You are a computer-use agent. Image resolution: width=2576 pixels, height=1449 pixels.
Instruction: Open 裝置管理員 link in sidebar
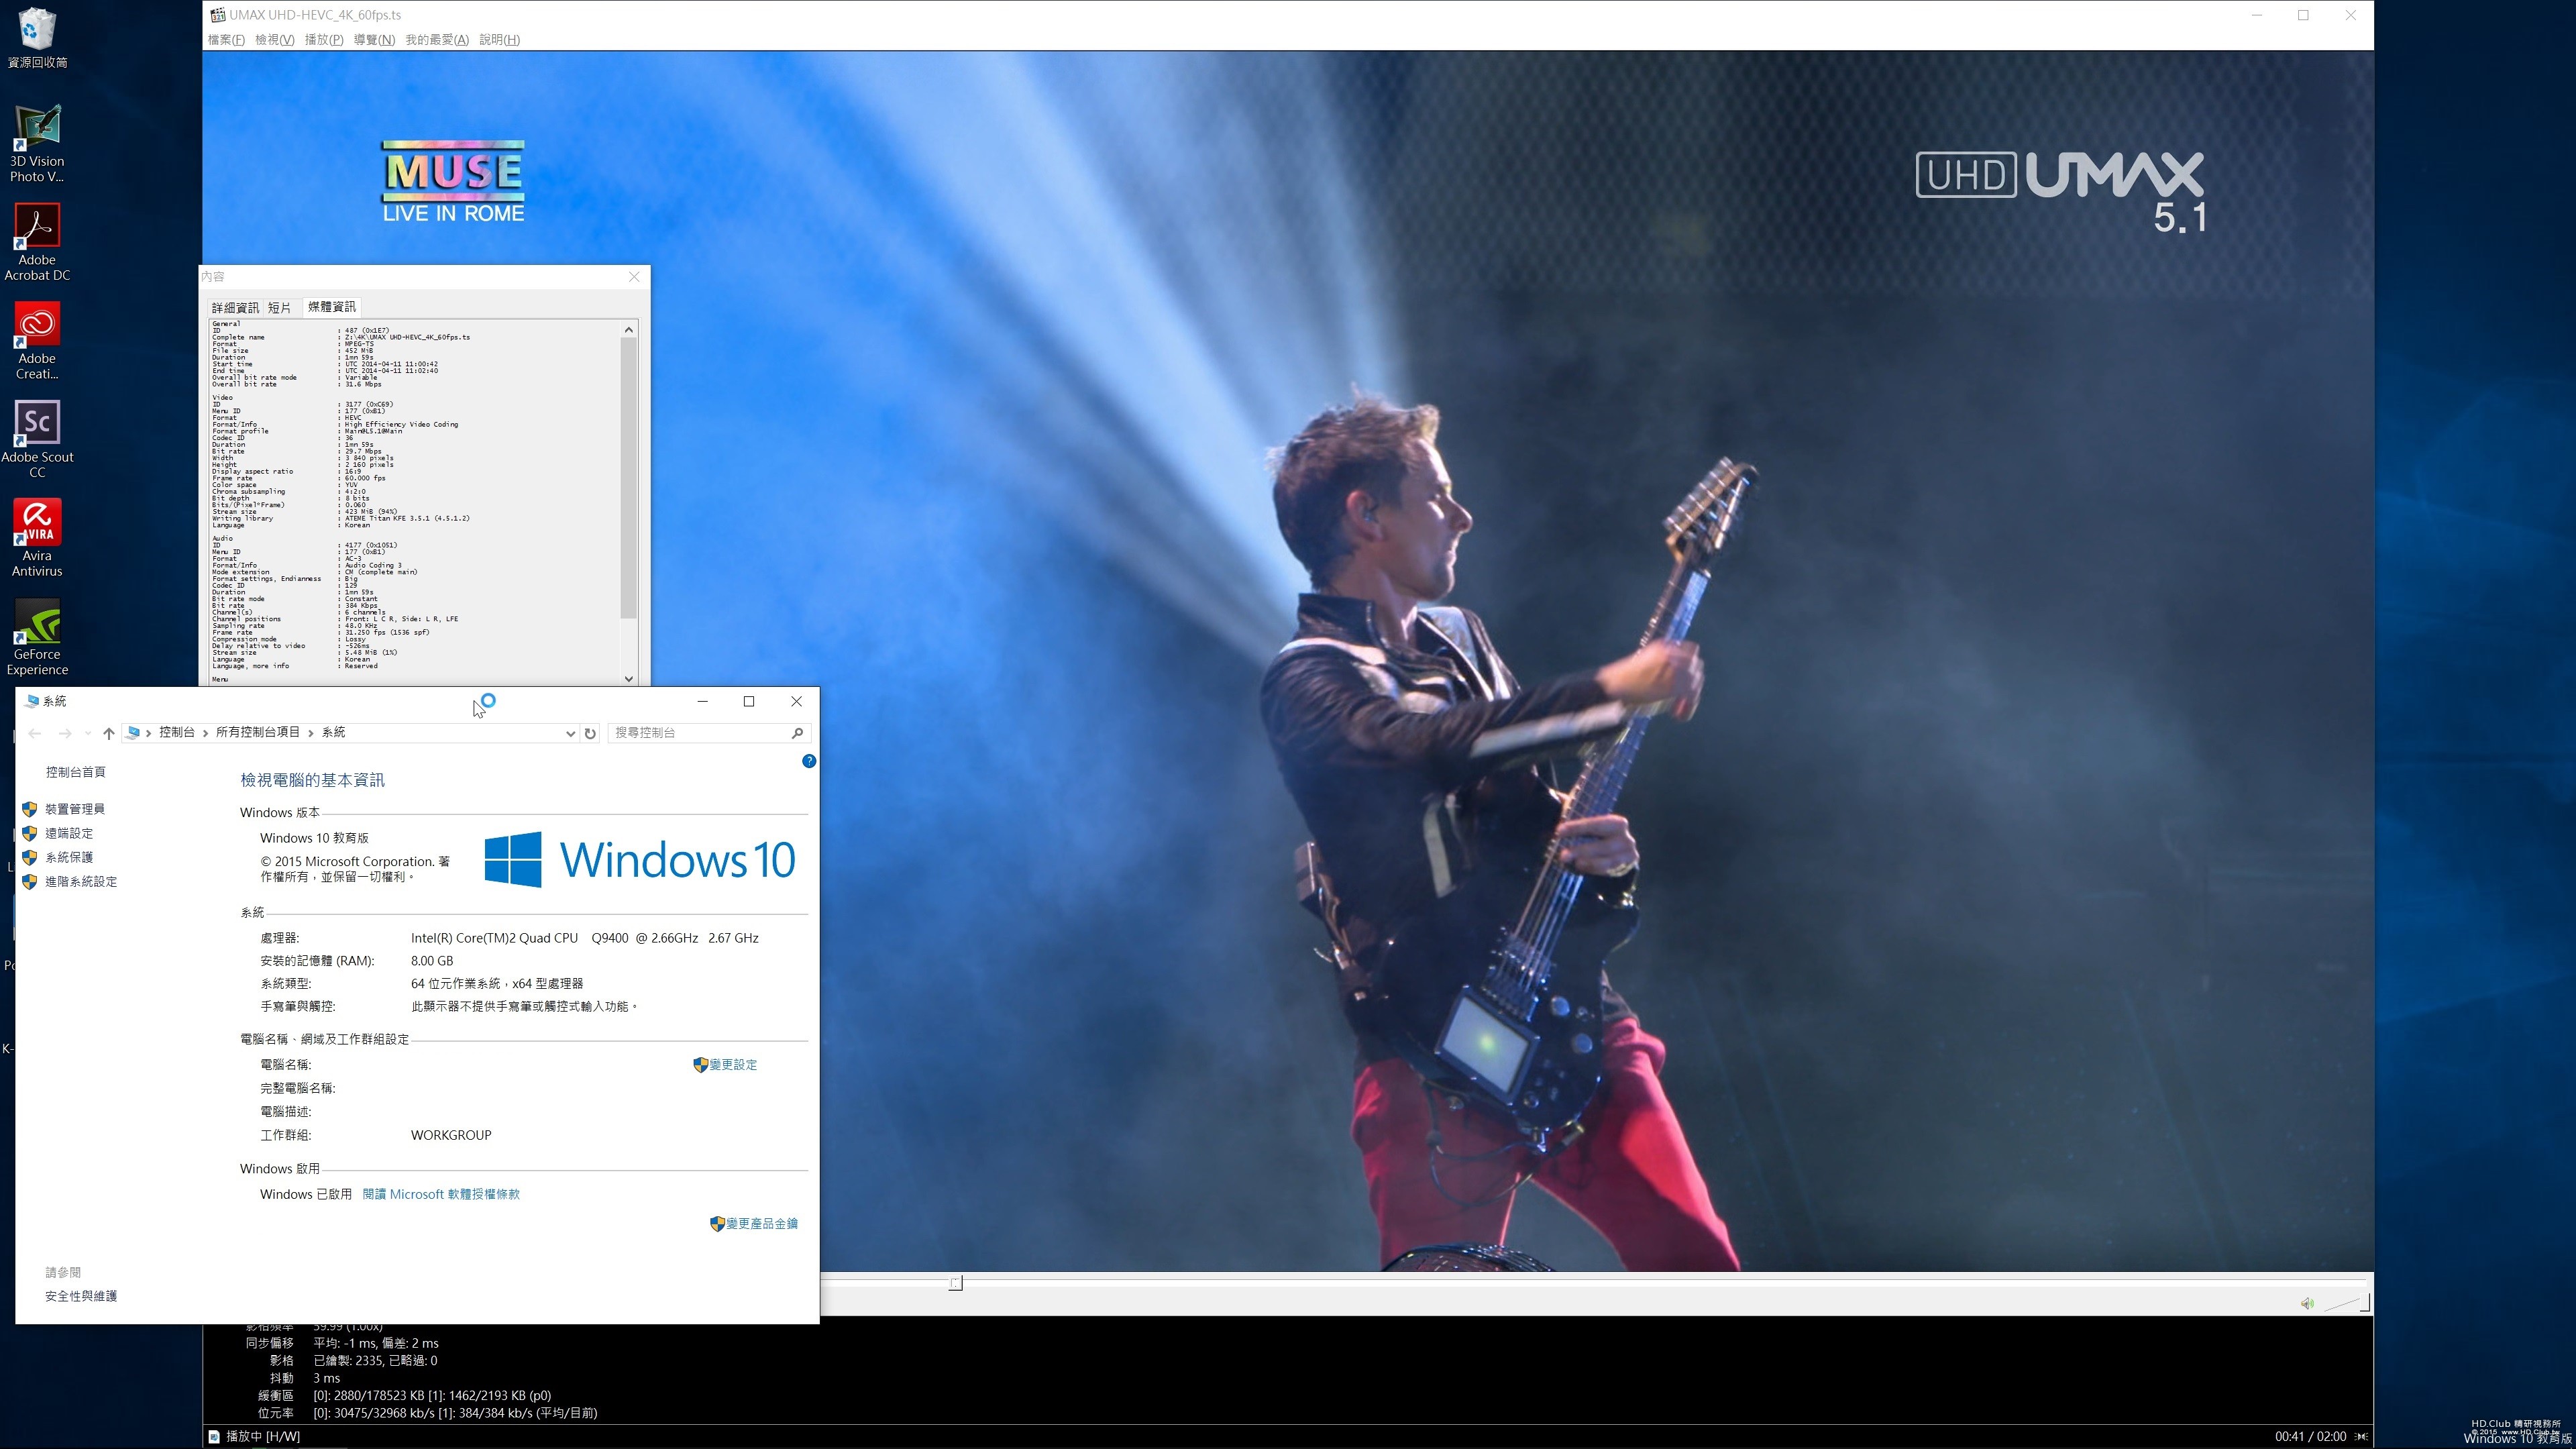[x=75, y=809]
